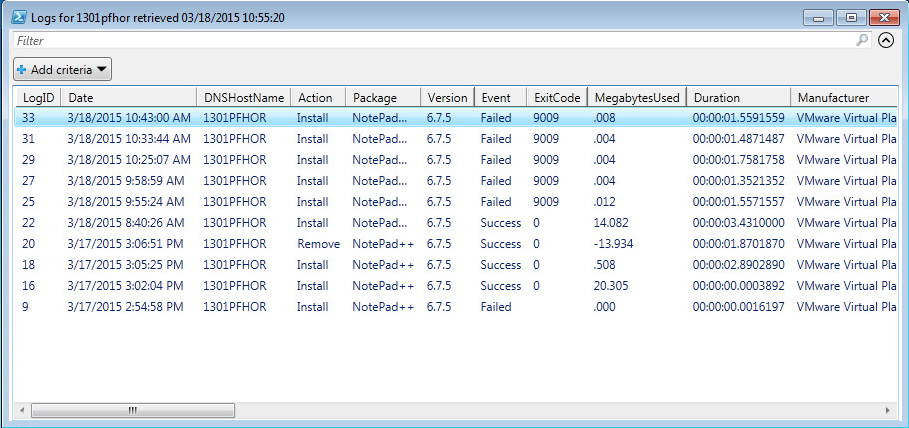Click the date 3/18/2015 10:25:07 AM

129,160
